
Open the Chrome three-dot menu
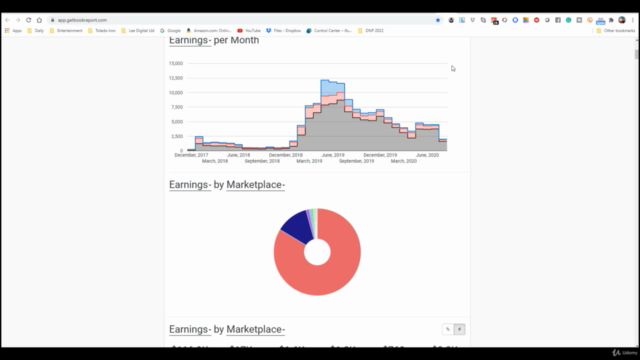point(633,20)
